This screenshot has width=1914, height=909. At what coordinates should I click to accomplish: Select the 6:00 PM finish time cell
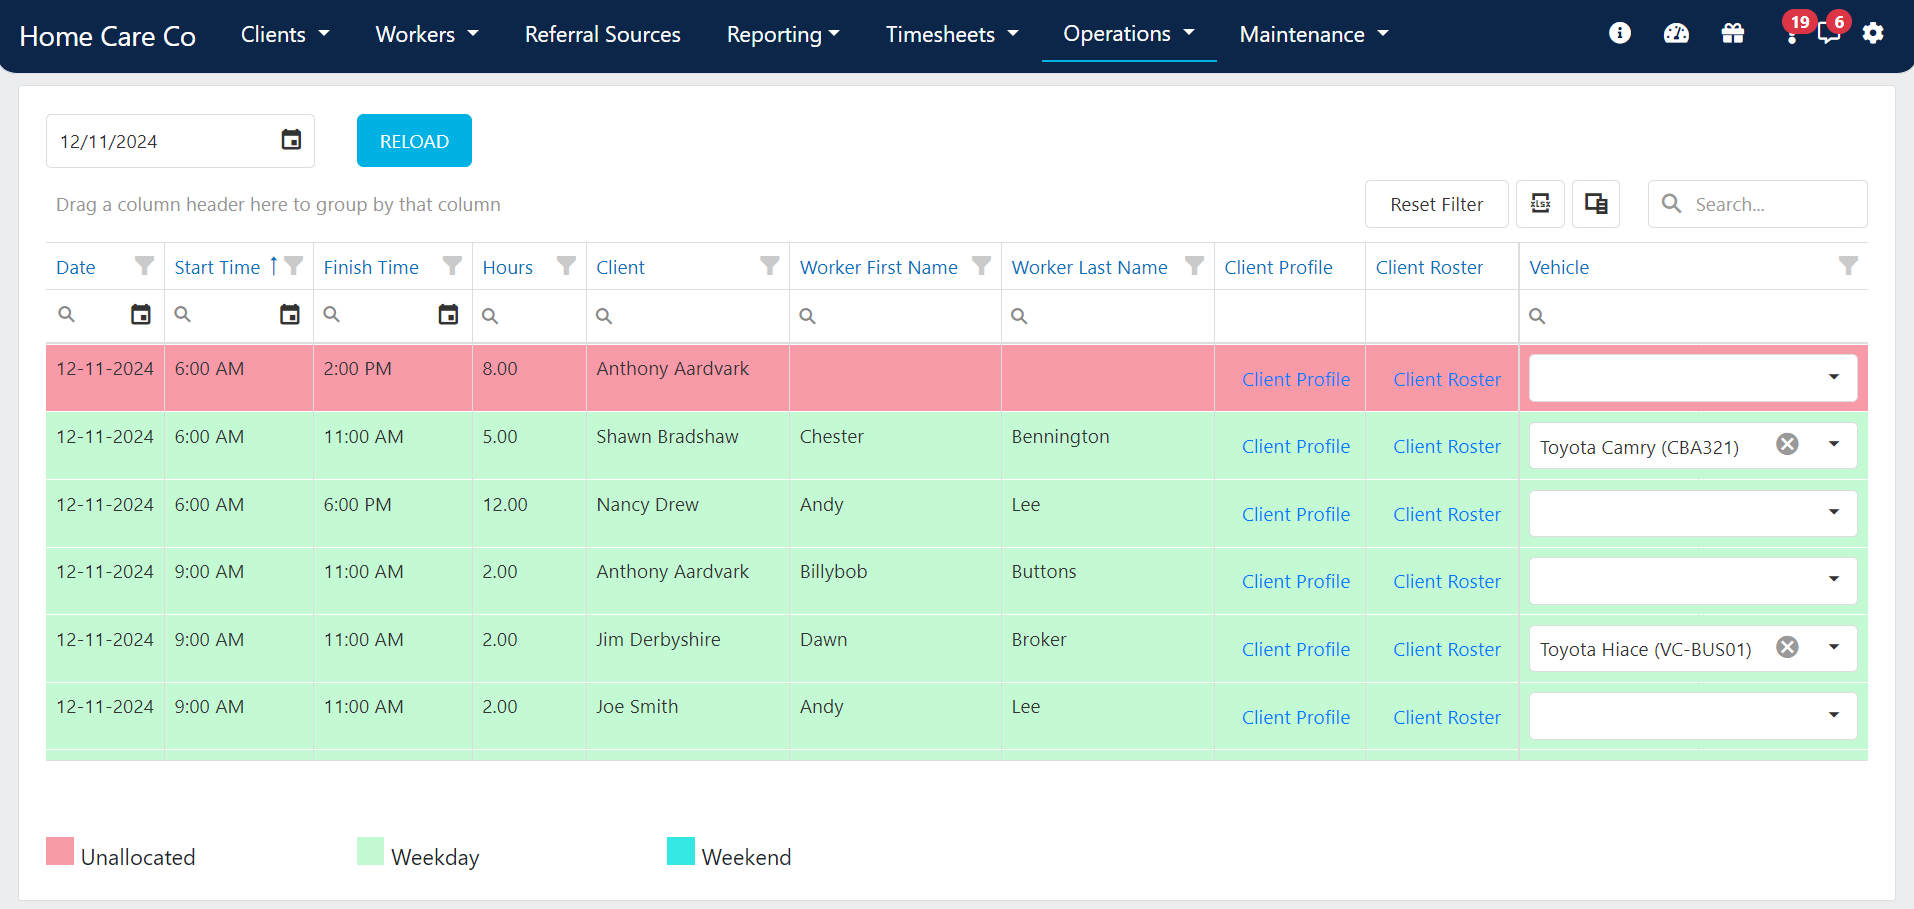pos(393,513)
